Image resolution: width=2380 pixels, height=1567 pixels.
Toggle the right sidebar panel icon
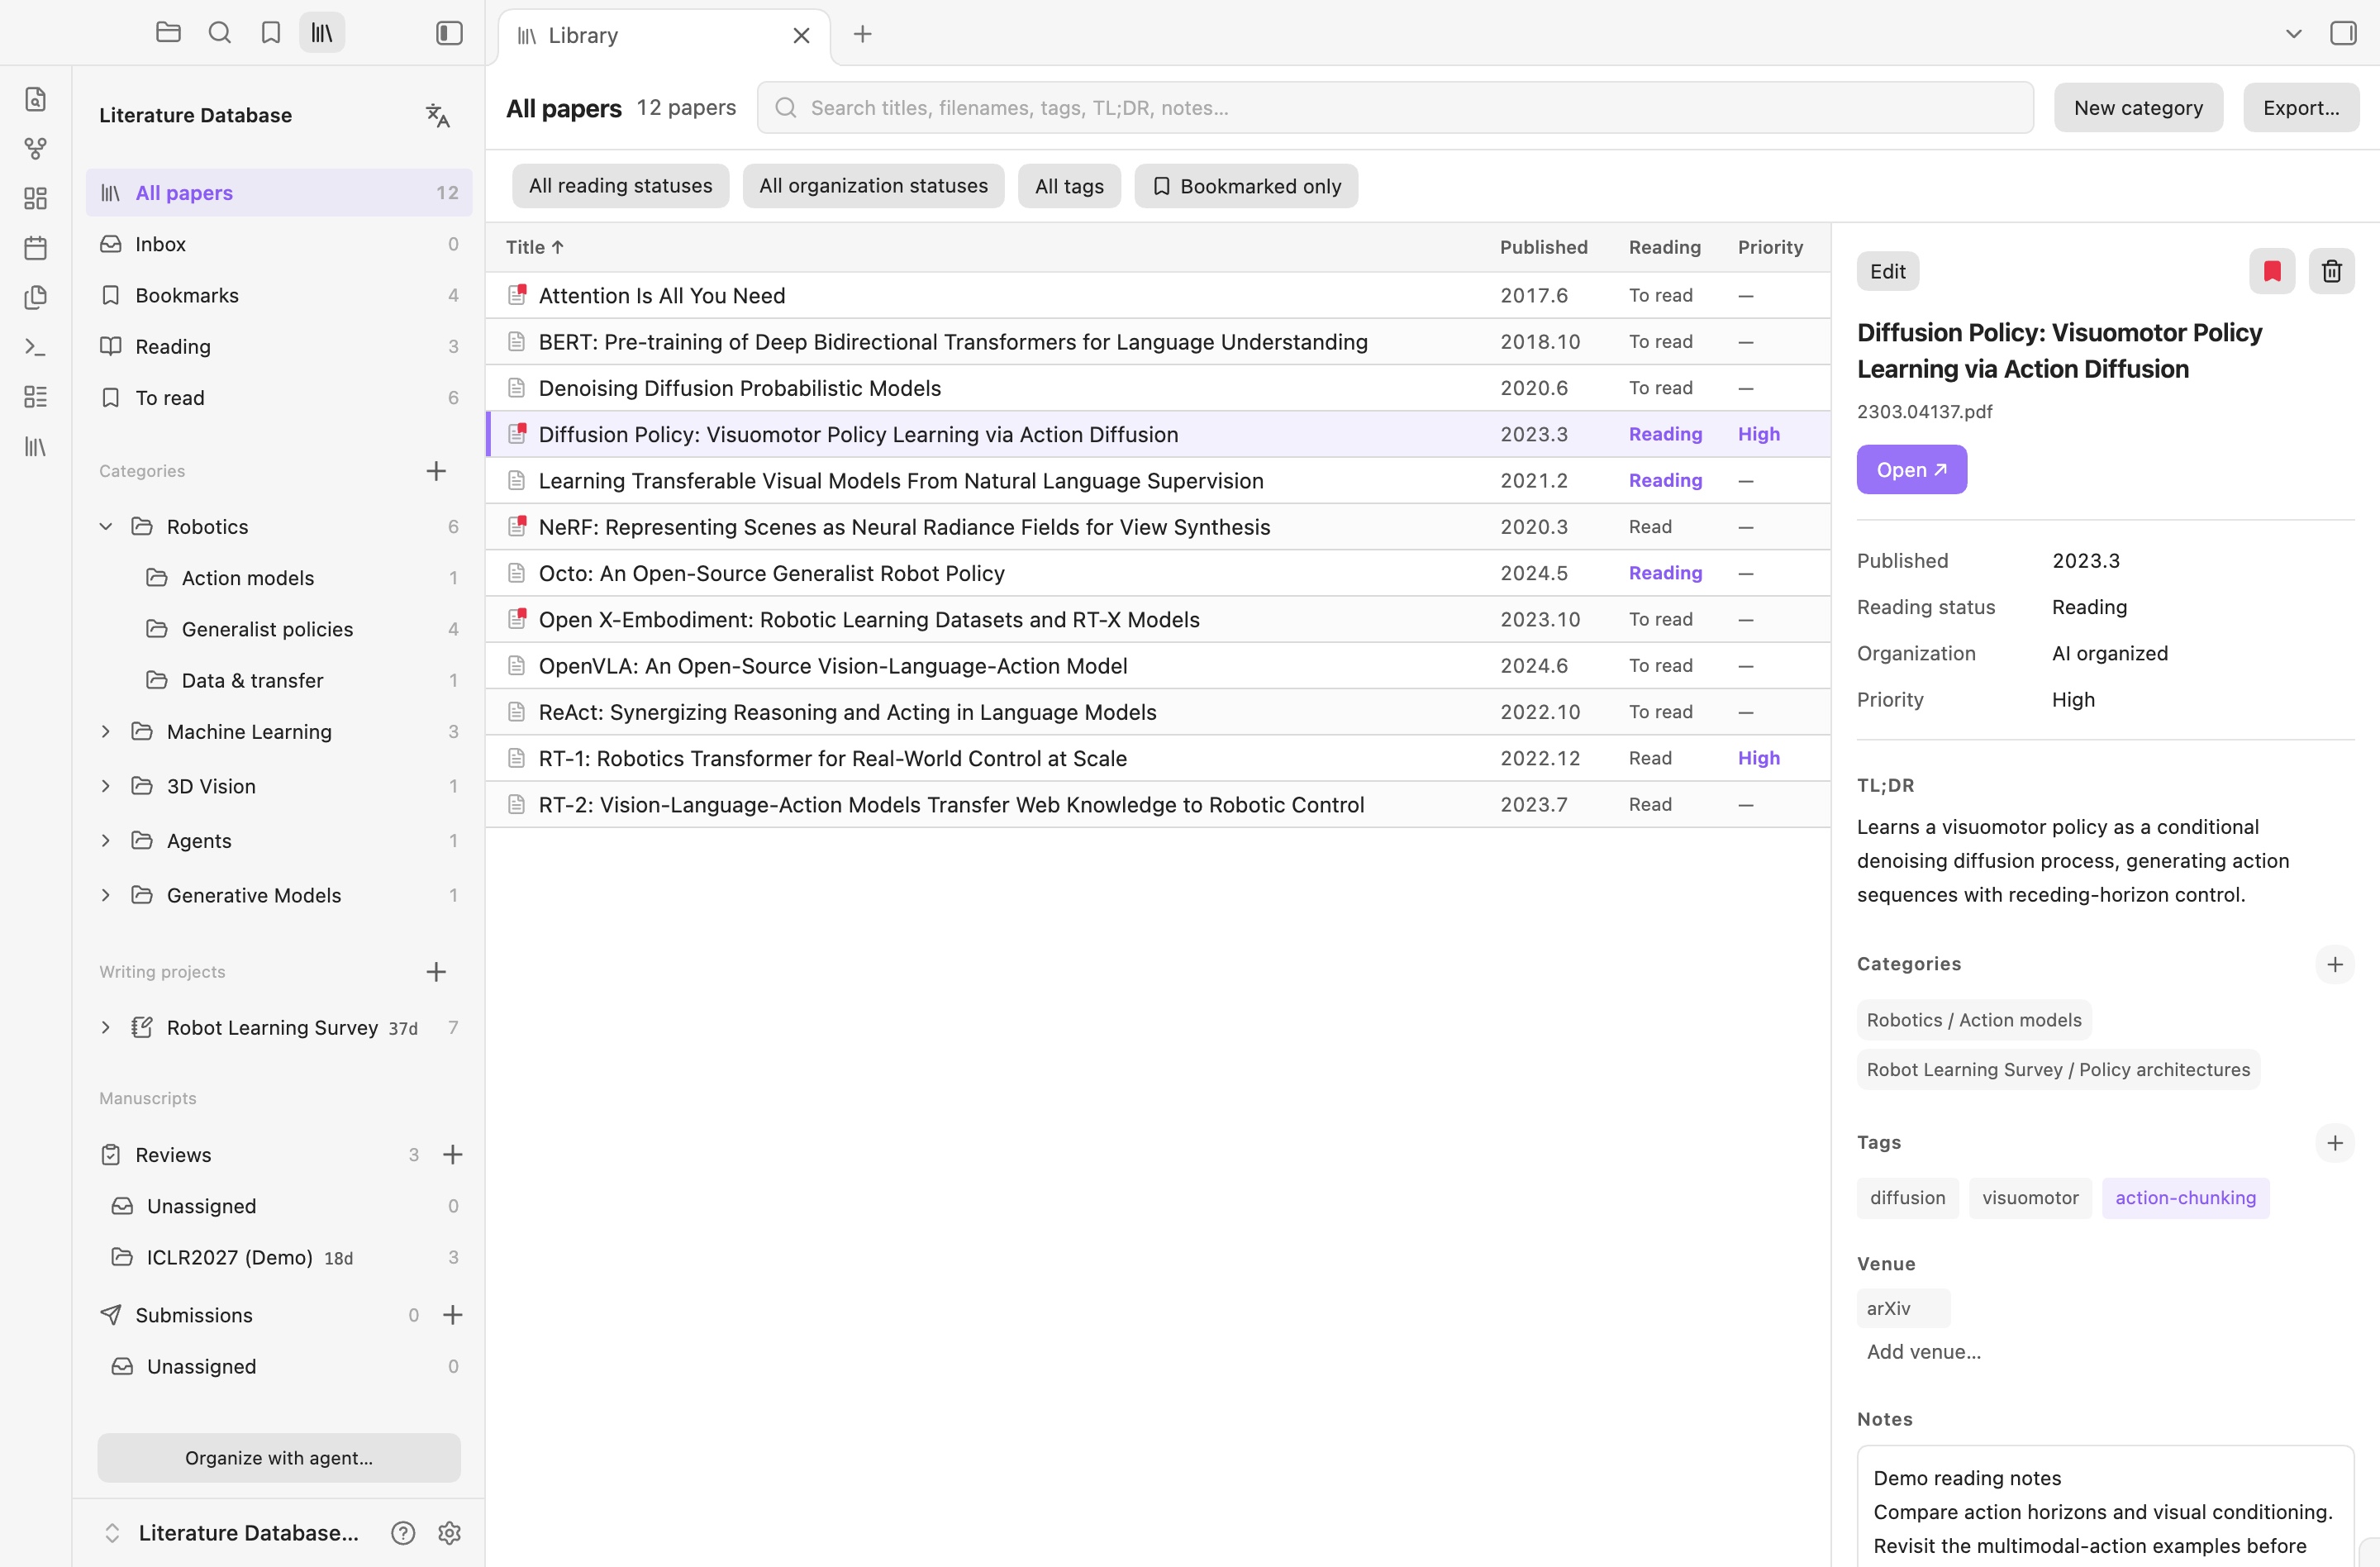[x=2343, y=33]
